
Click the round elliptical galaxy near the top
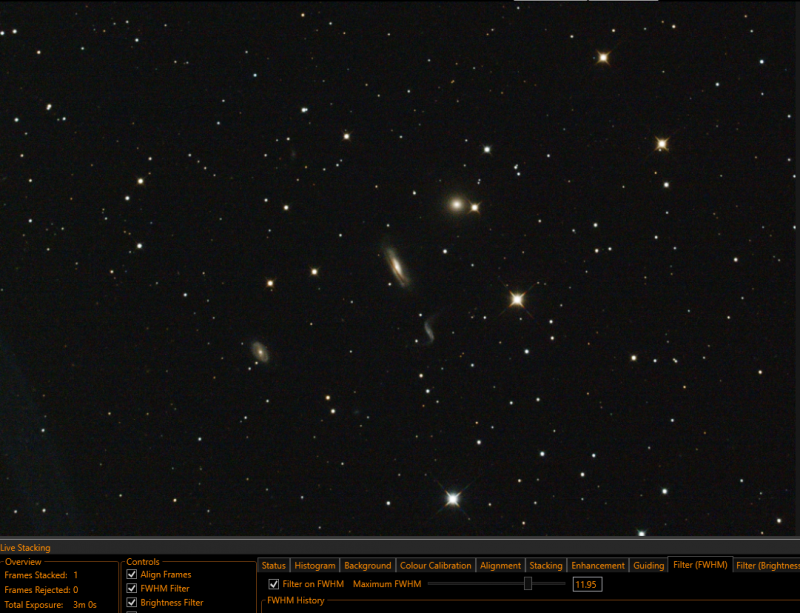(x=456, y=205)
